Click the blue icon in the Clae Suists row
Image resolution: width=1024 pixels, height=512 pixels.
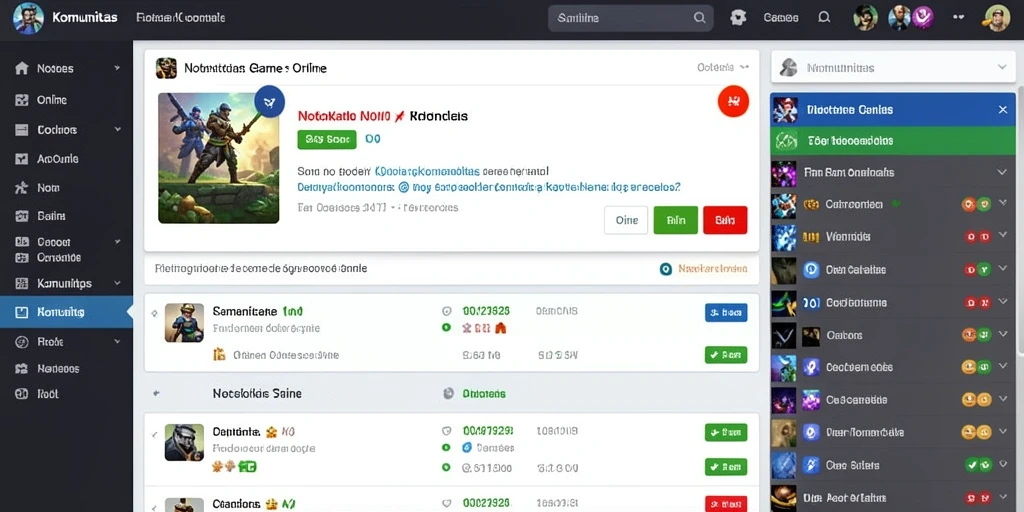point(811,465)
